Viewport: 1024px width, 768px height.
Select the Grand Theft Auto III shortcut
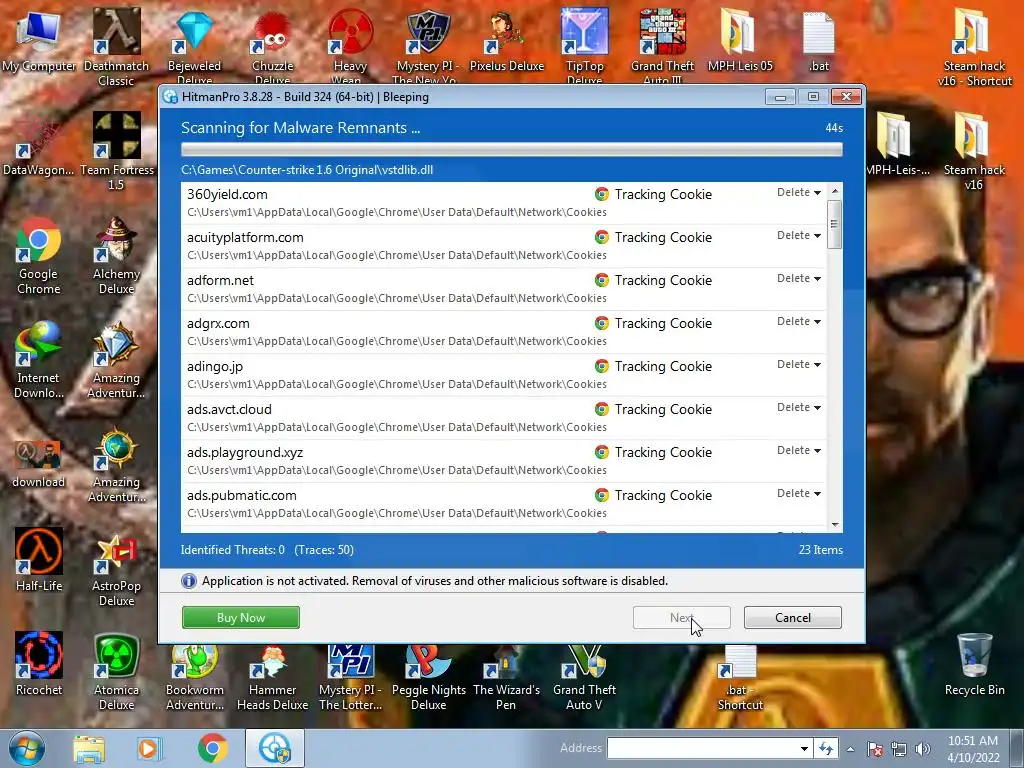[x=662, y=47]
